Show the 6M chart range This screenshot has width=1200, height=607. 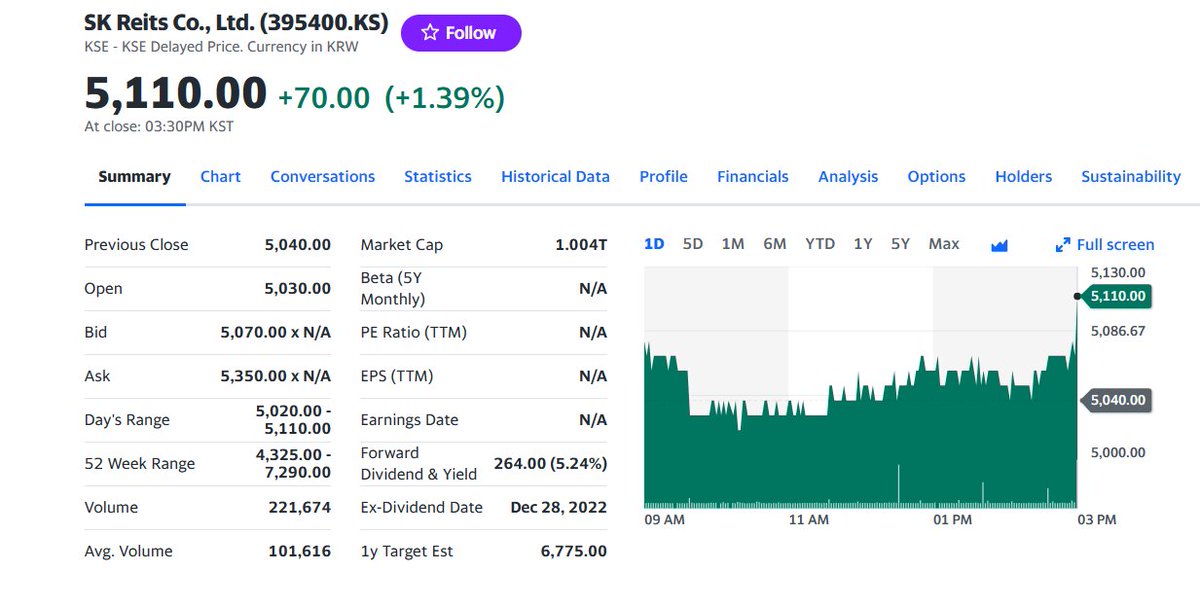pos(774,244)
